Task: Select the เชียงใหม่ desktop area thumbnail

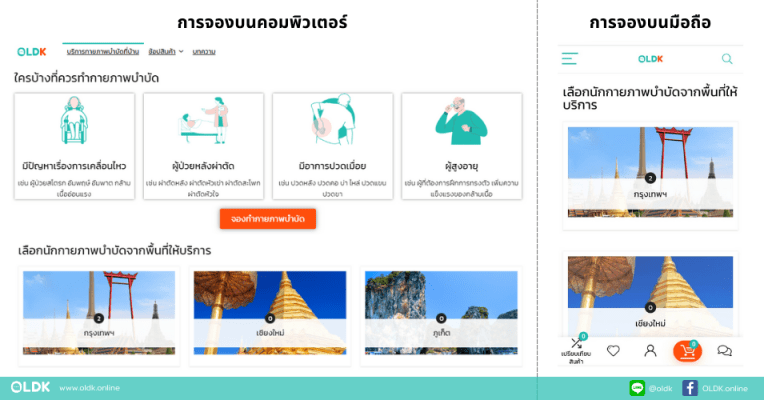Action: click(x=270, y=313)
